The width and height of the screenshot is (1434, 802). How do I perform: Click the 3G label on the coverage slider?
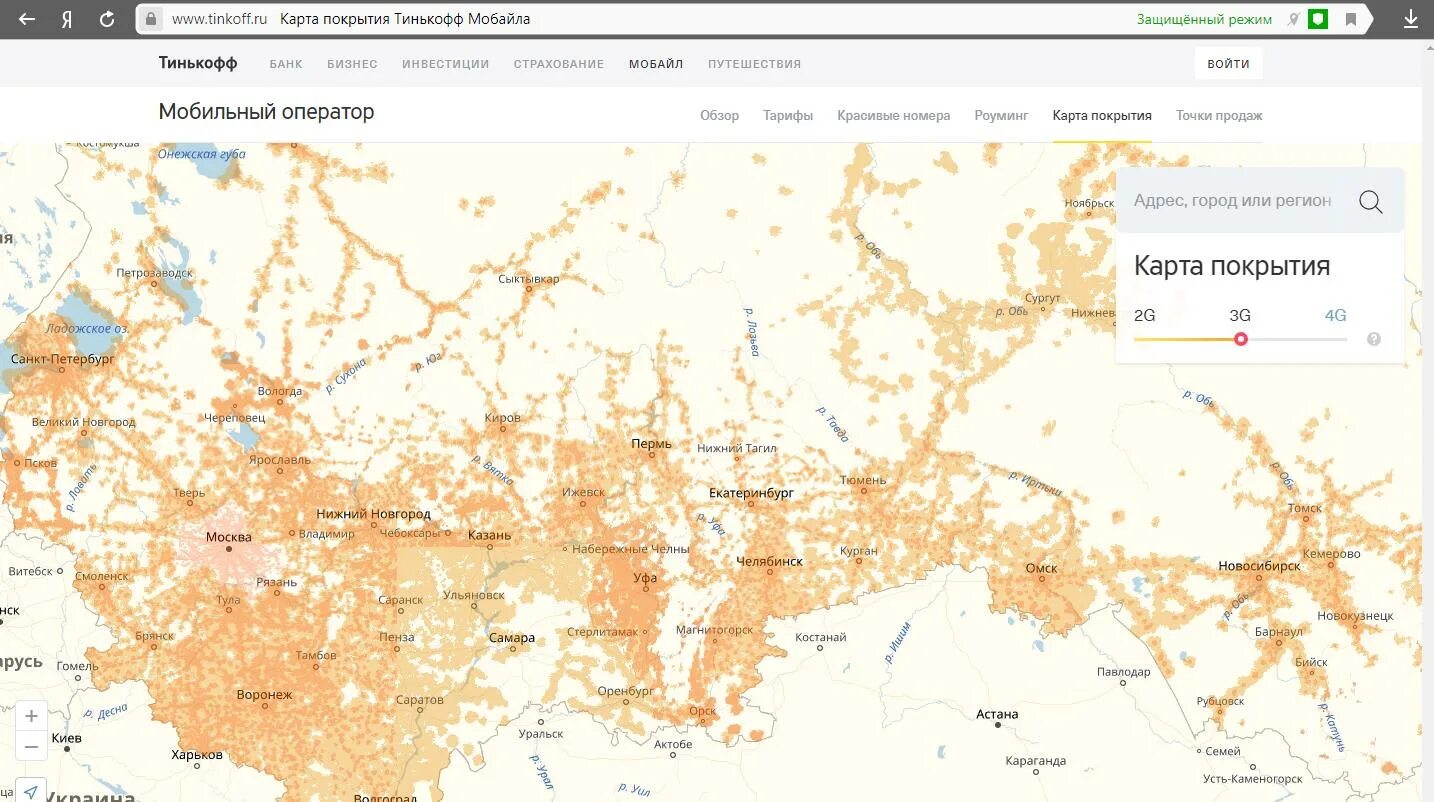tap(1240, 315)
